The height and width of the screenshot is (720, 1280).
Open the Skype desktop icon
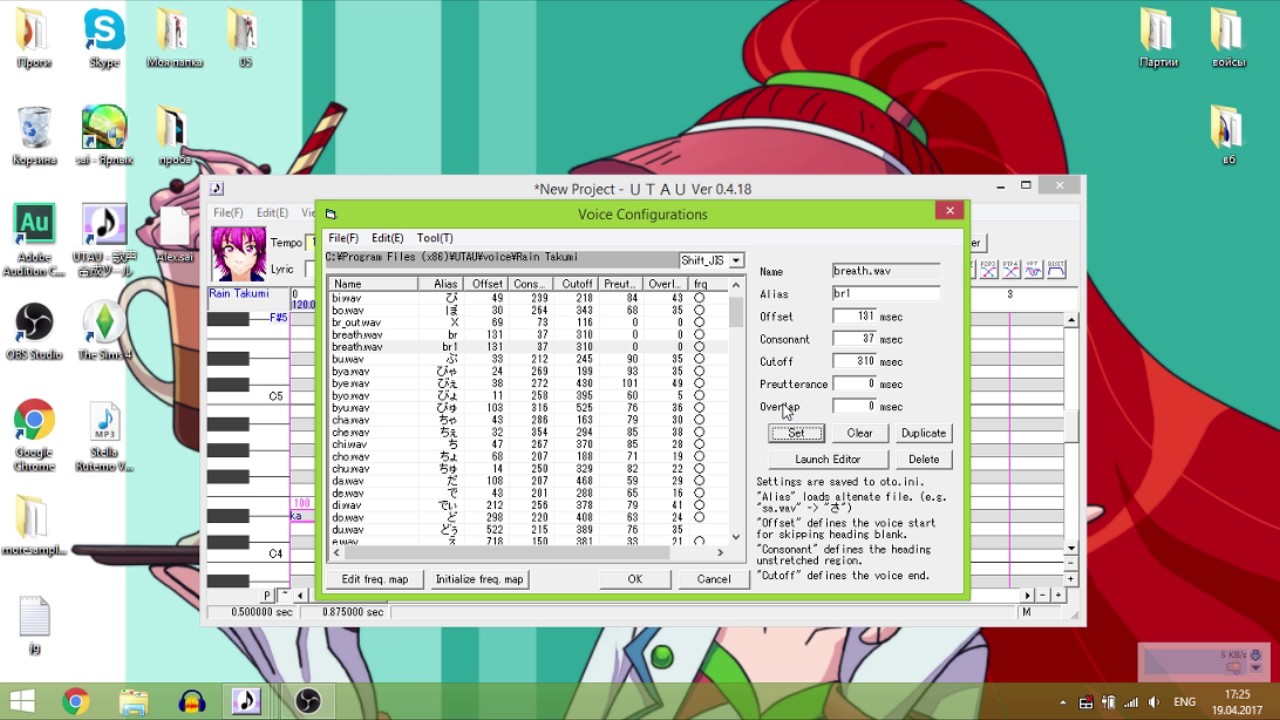point(104,38)
